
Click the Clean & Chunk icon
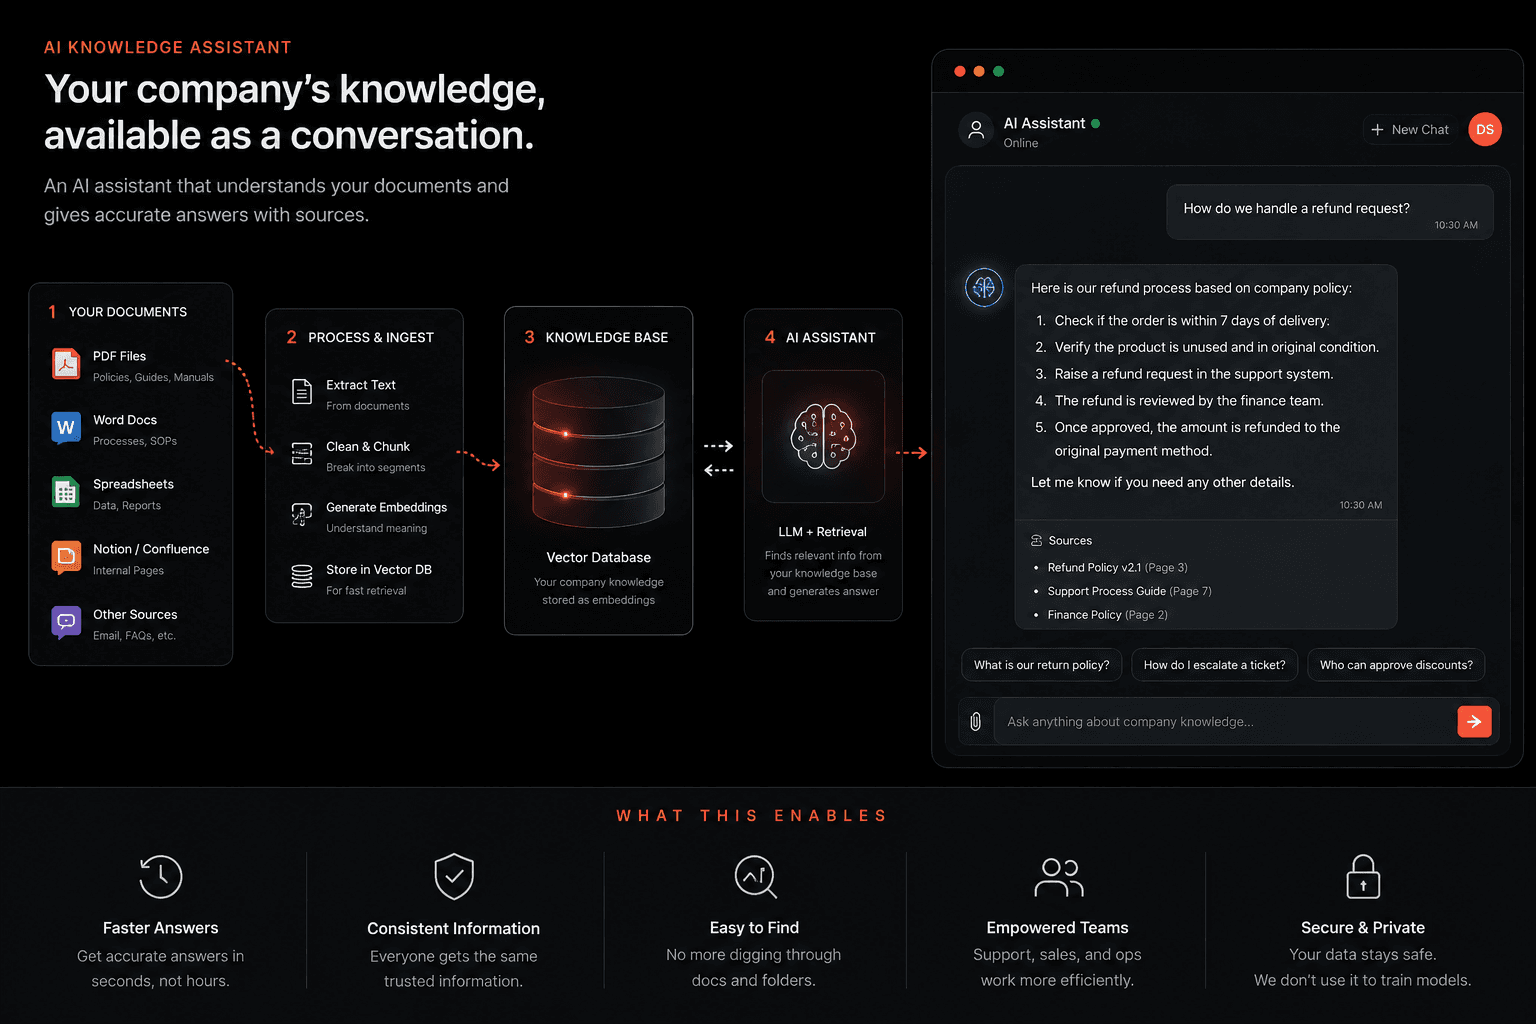tap(302, 454)
